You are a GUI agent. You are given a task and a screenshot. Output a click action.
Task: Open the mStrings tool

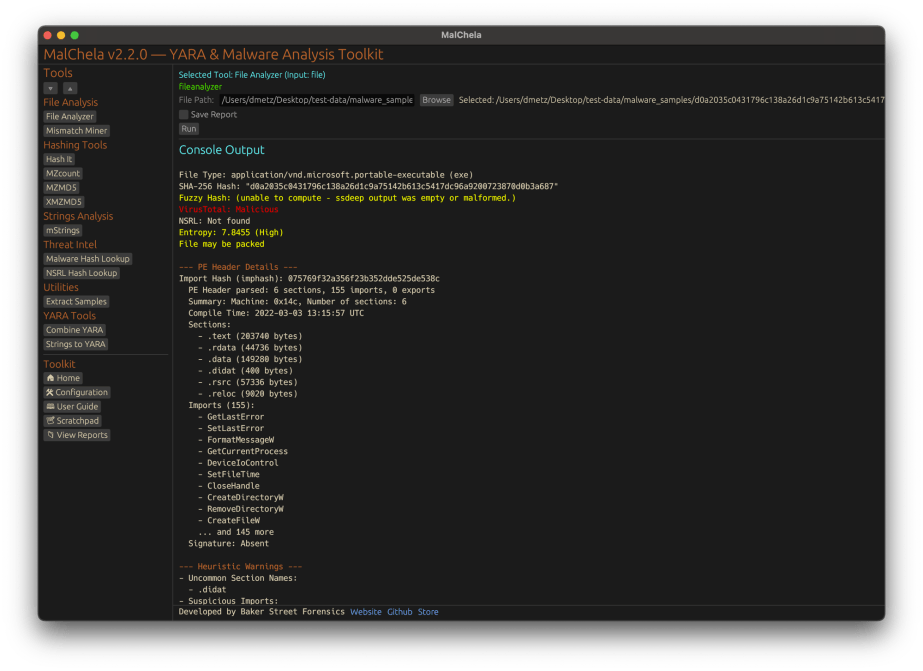(62, 230)
